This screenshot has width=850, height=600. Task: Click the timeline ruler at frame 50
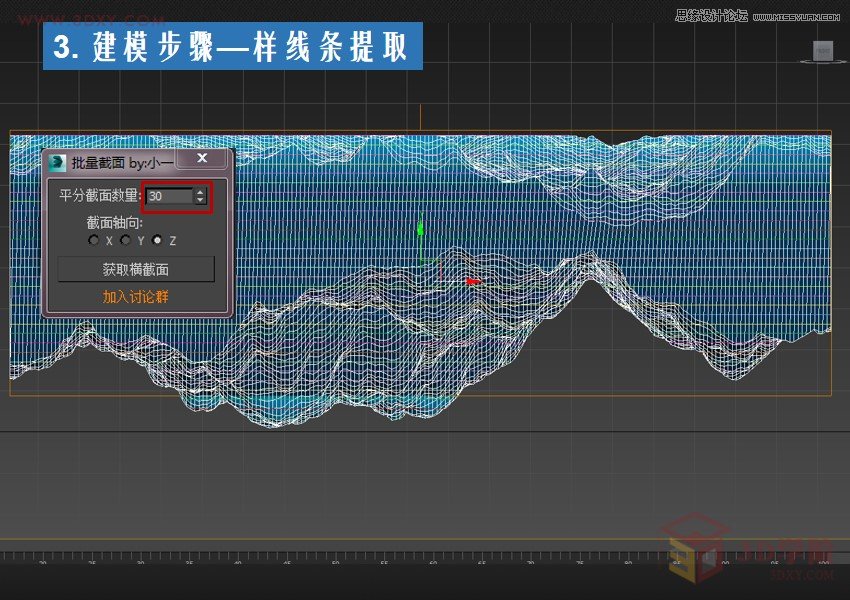click(x=336, y=558)
